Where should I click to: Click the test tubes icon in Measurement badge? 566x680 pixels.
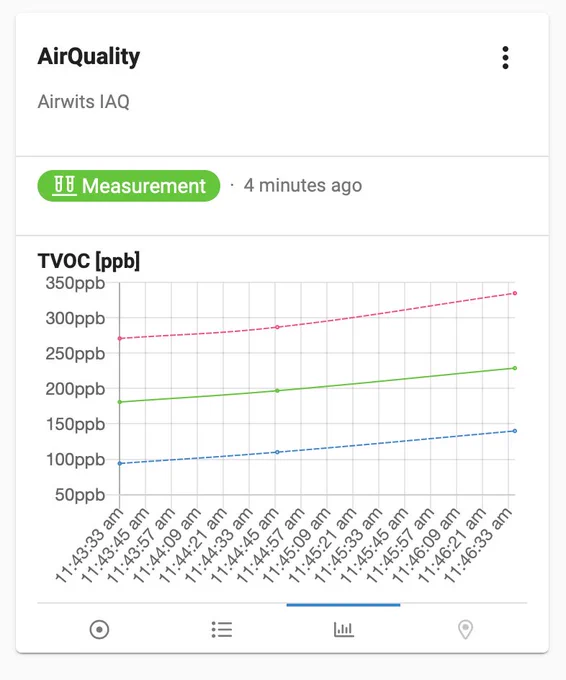tap(65, 186)
